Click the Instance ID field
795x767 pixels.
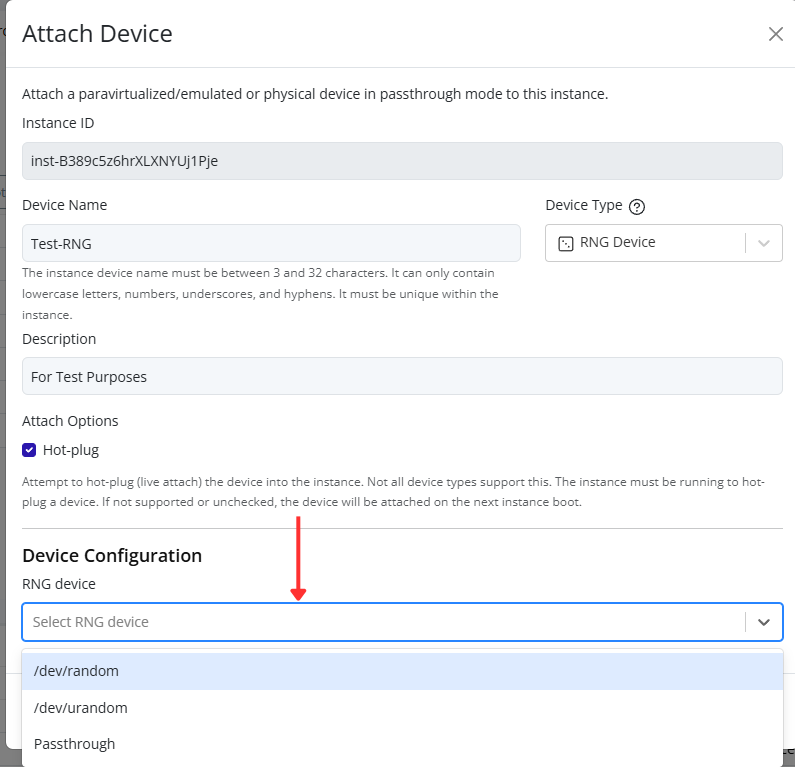(402, 161)
